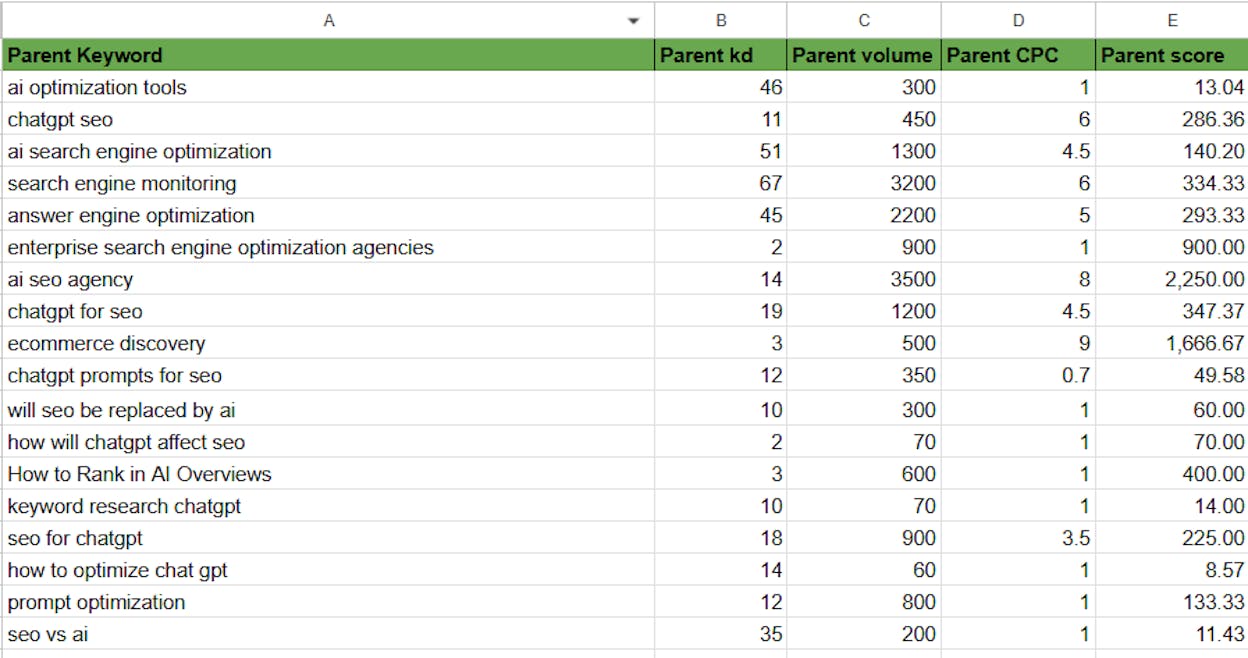Select the 'seo vs ai' cell
Screen dimensions: 1248x658
328,634
